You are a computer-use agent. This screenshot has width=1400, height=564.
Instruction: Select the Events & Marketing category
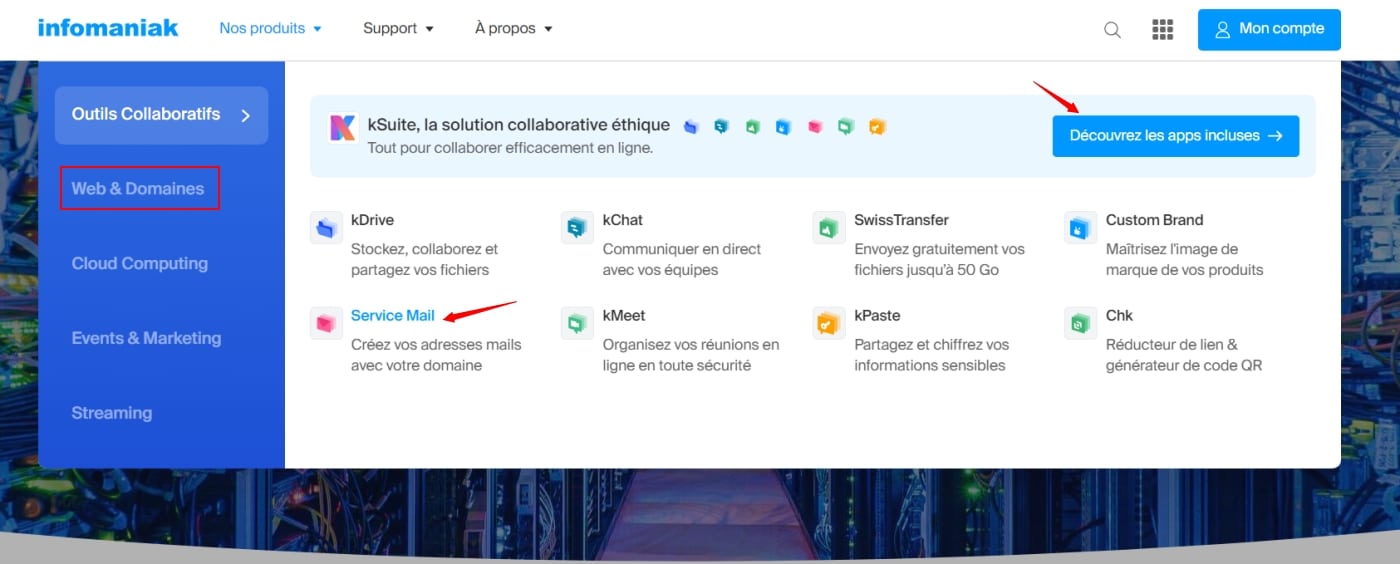click(146, 338)
